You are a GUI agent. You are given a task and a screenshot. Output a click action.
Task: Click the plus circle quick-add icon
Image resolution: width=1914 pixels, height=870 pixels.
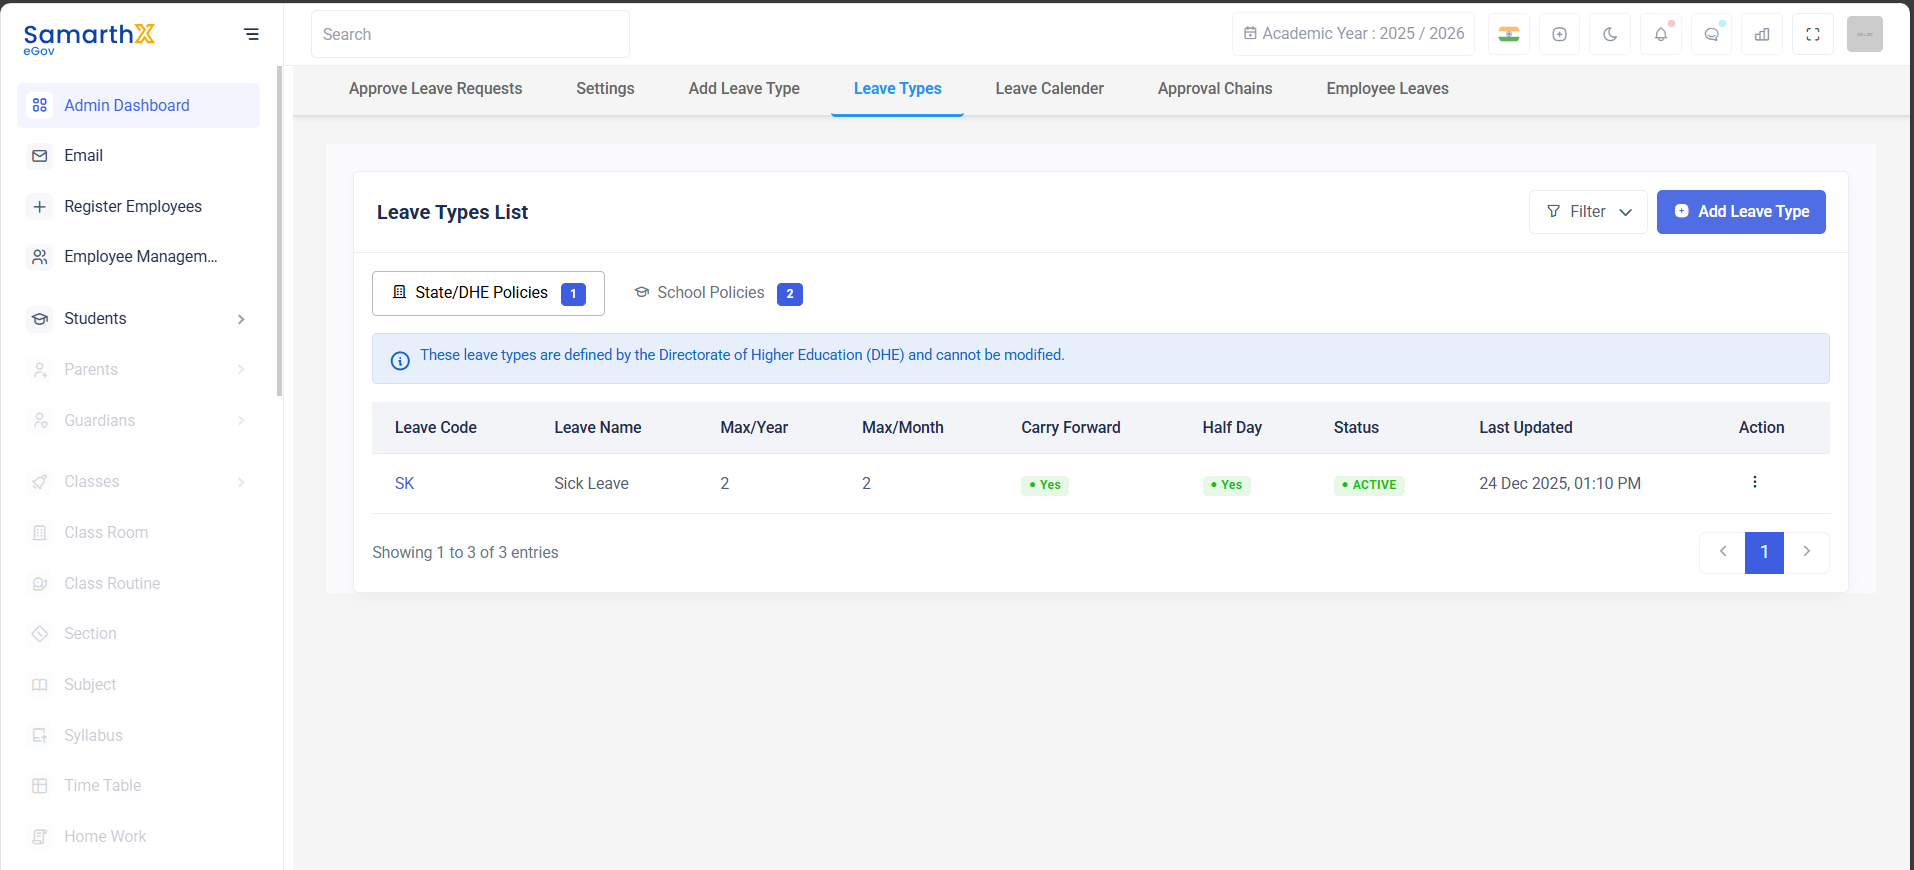tap(1559, 34)
